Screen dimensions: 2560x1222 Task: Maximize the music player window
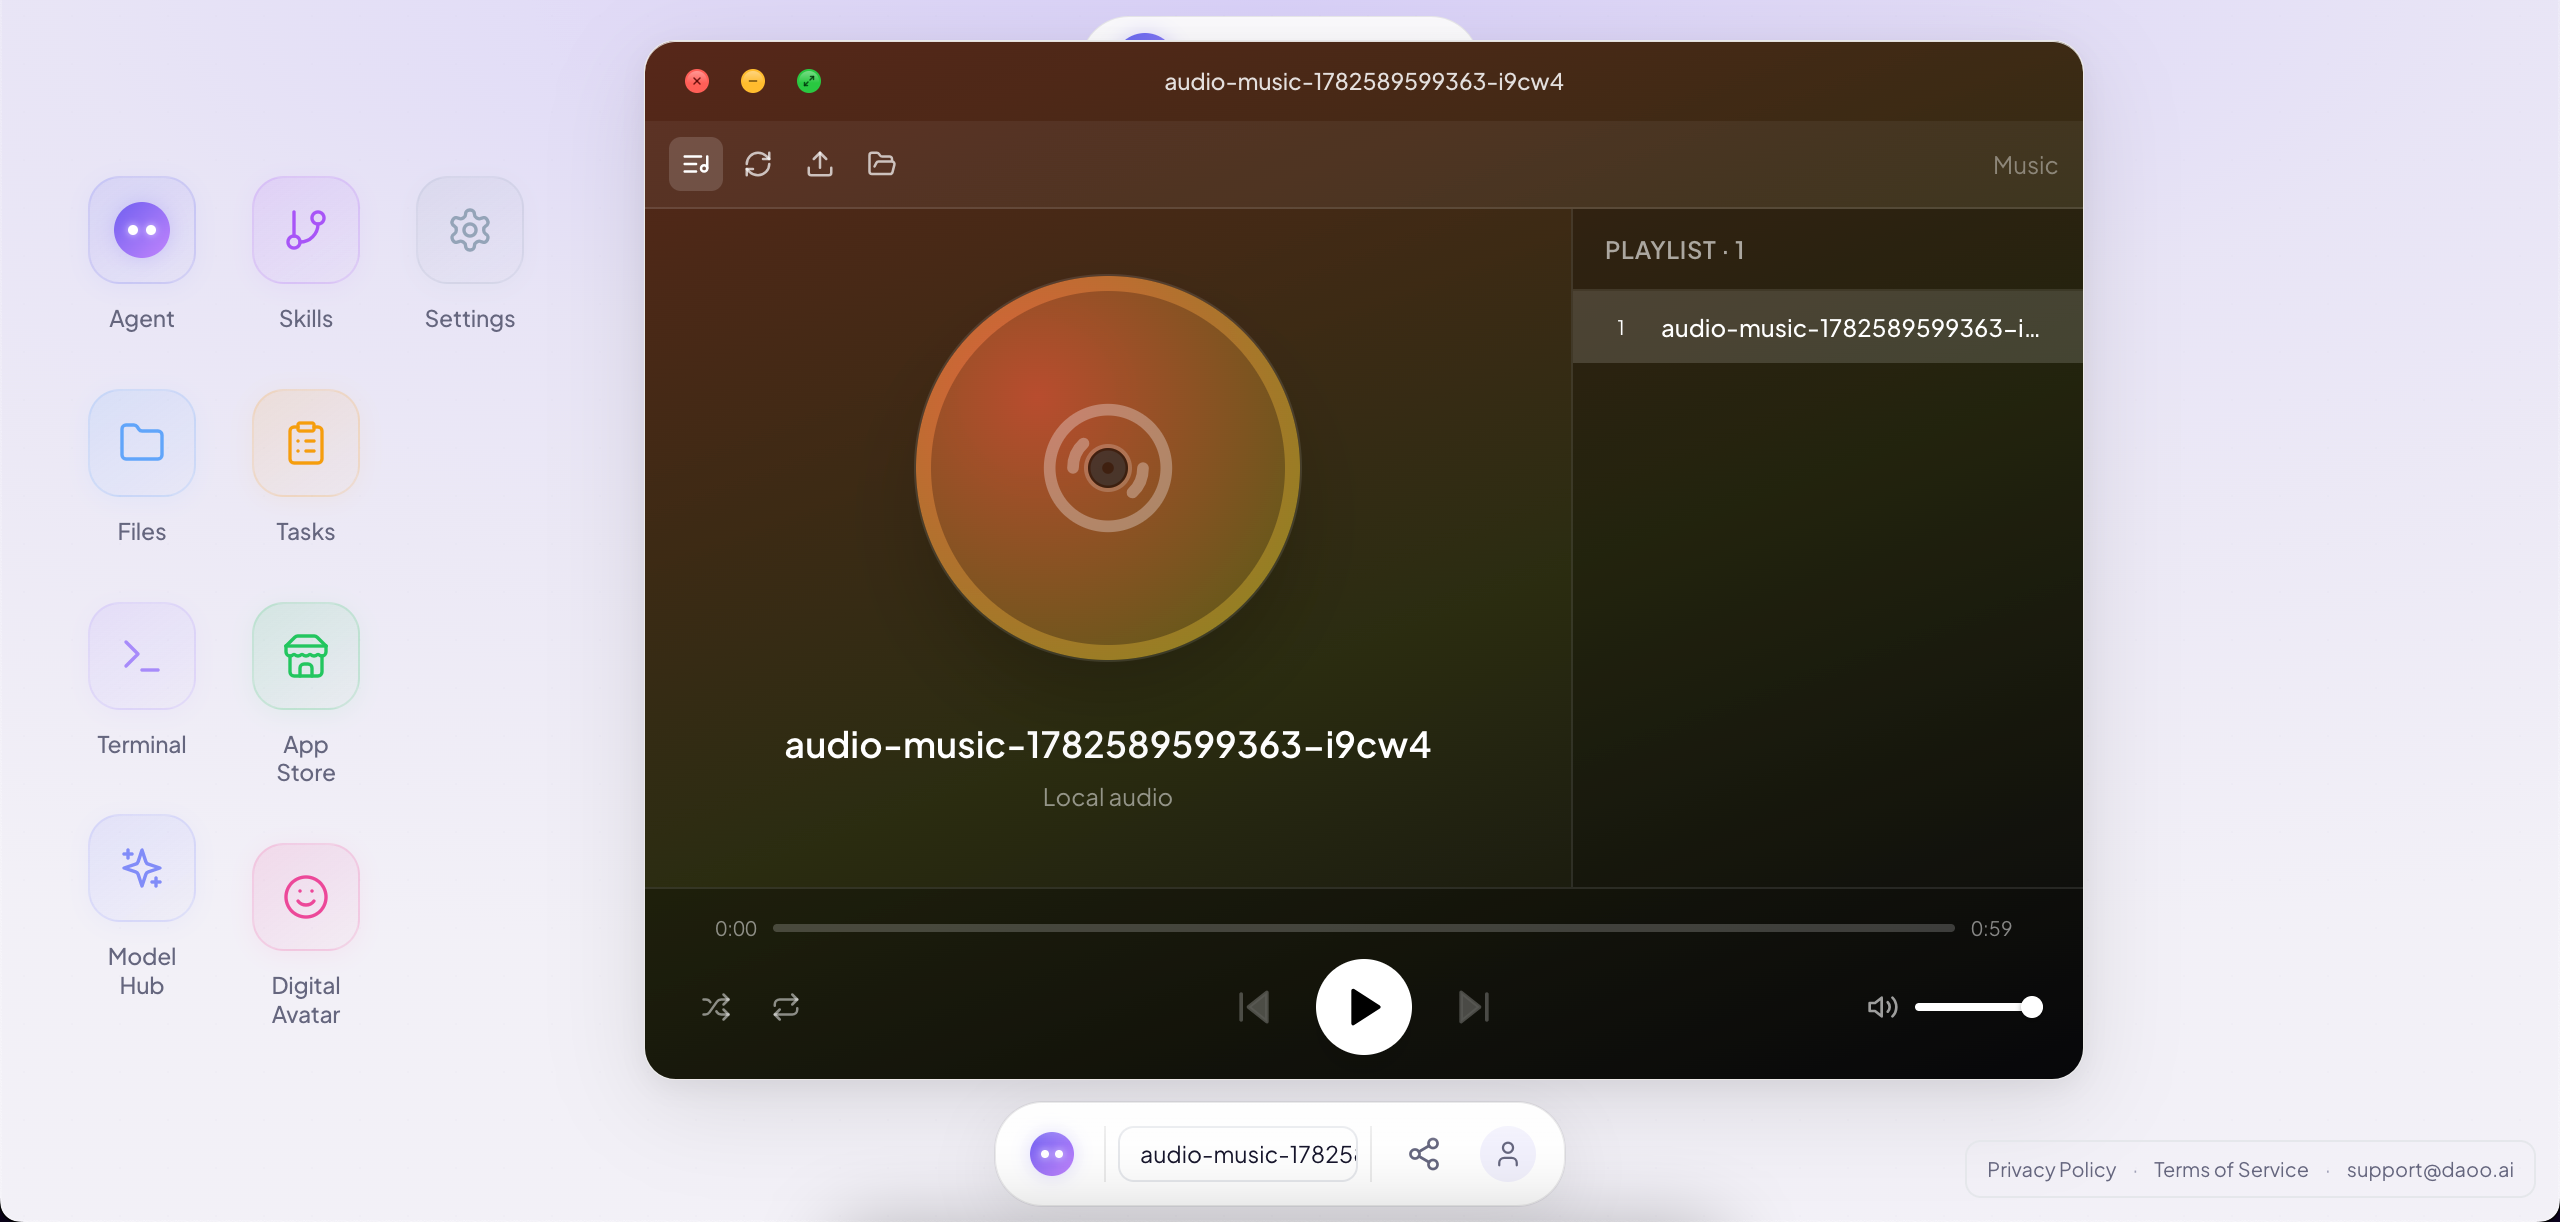coord(809,81)
